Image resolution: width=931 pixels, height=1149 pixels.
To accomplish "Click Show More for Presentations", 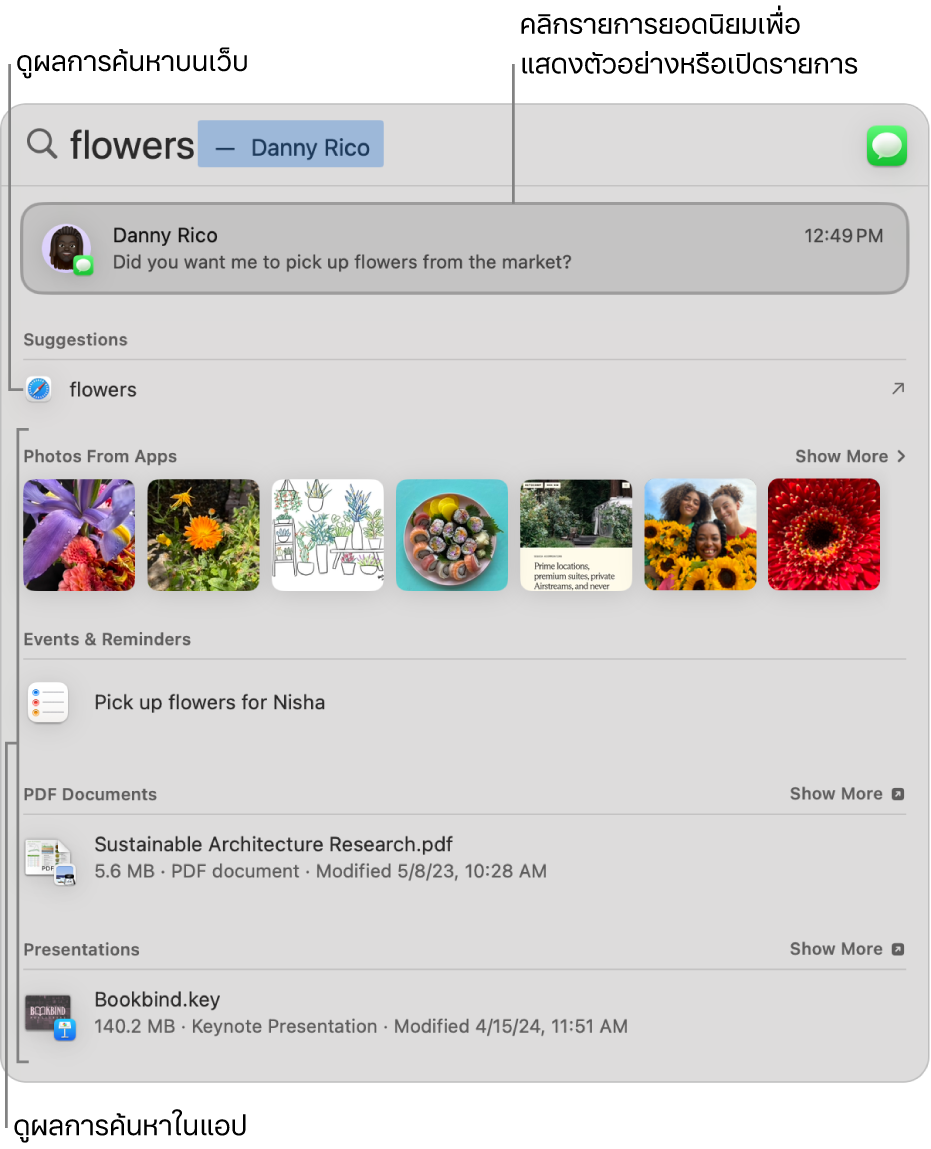I will tap(847, 949).
